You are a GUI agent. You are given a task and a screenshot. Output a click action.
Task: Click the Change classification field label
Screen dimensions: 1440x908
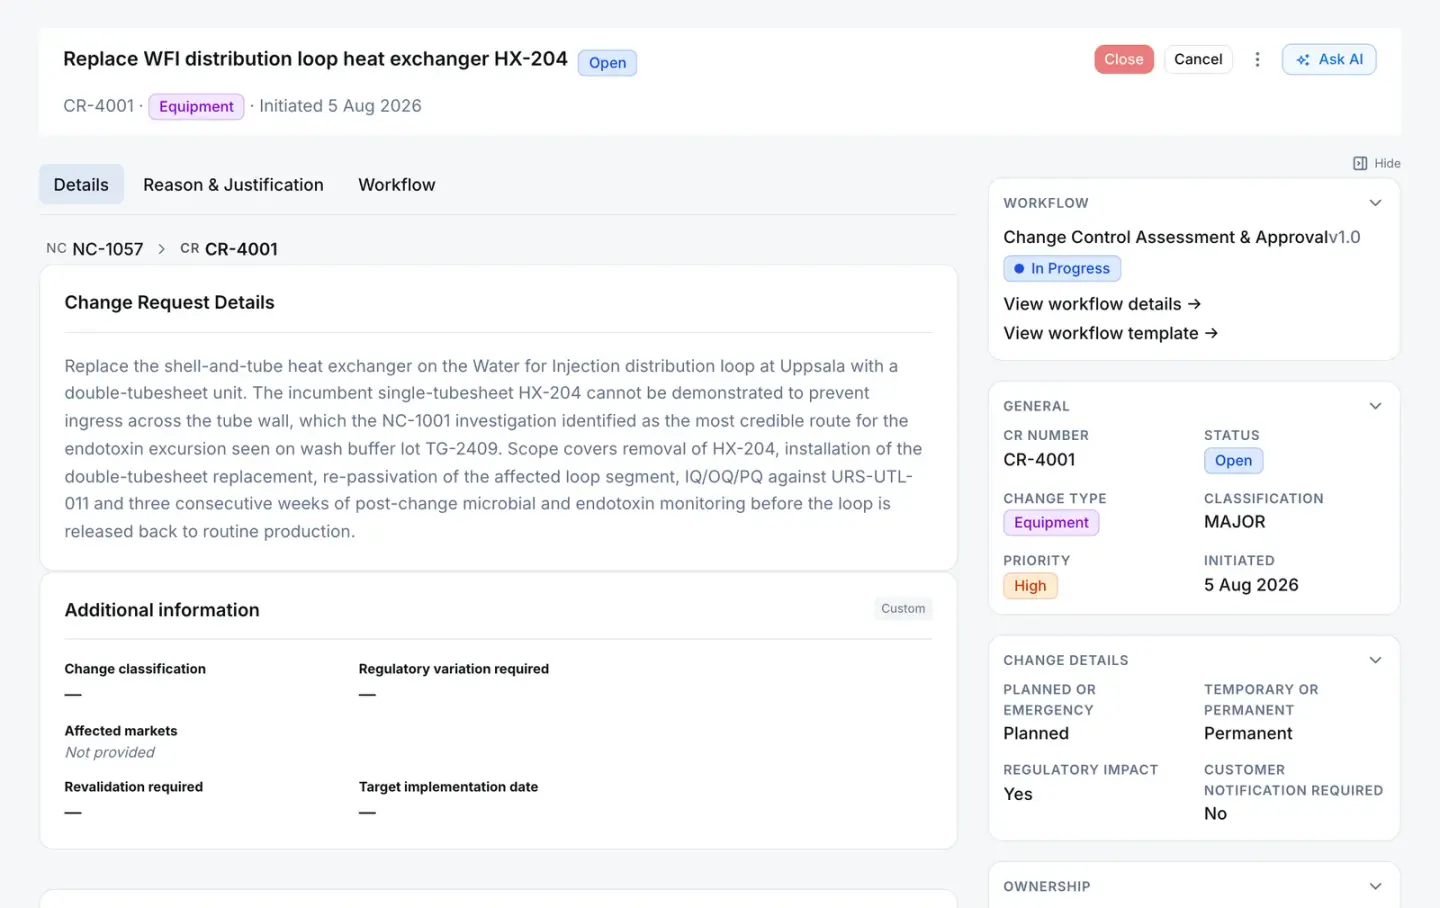click(135, 669)
